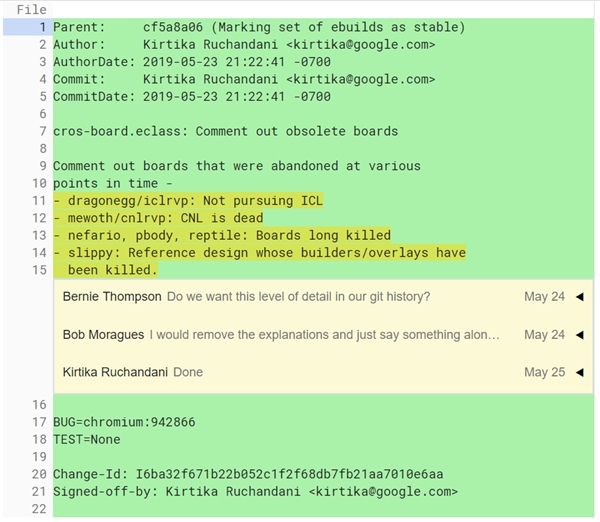This screenshot has width=600, height=522.
Task: Click the May 24 date on Bernie's comment
Action: coord(544,297)
